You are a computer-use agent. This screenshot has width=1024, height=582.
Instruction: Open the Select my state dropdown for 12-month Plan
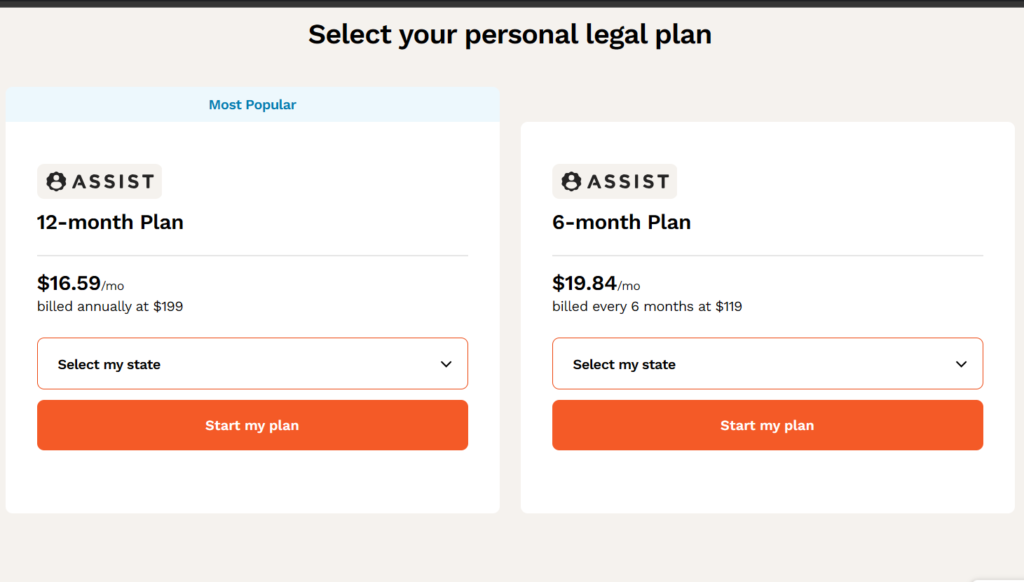253,364
